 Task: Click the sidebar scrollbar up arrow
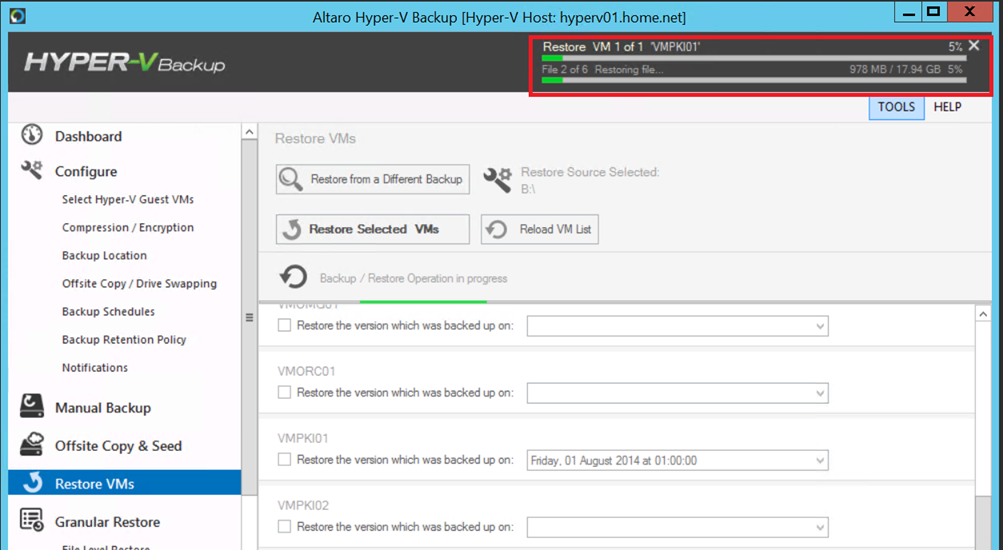[x=249, y=132]
